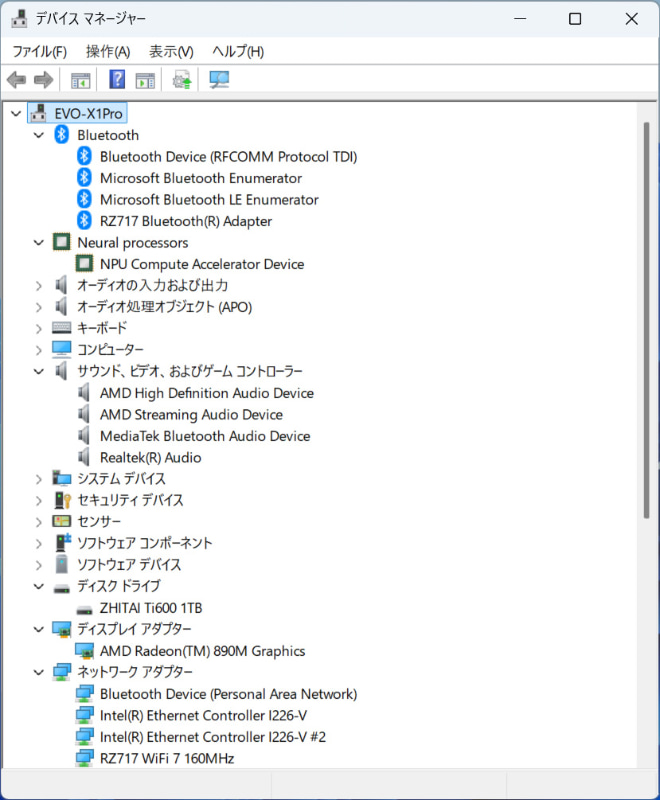
Task: Collapse the Bluetooth category
Action: [39, 135]
